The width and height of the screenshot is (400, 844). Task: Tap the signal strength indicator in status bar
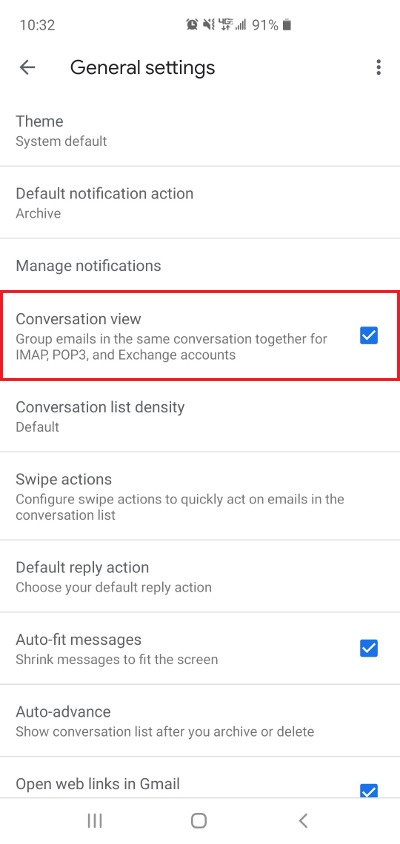tap(241, 25)
